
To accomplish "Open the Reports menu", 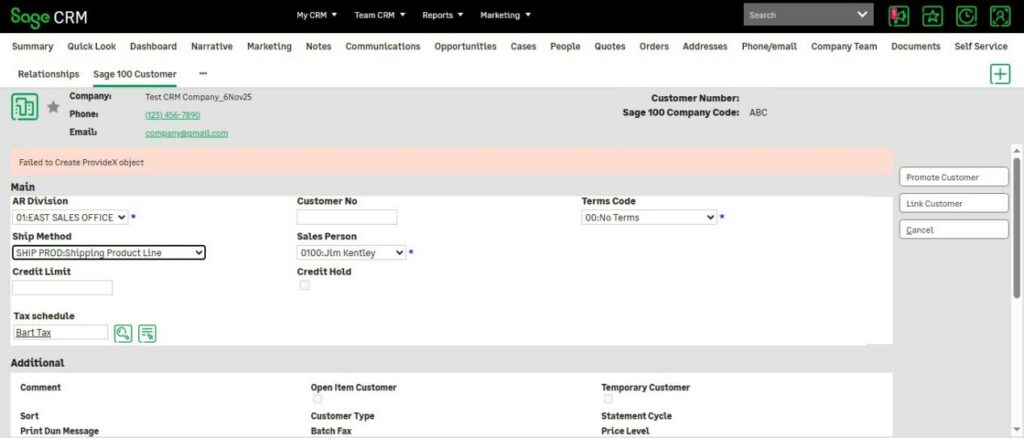I will [442, 15].
